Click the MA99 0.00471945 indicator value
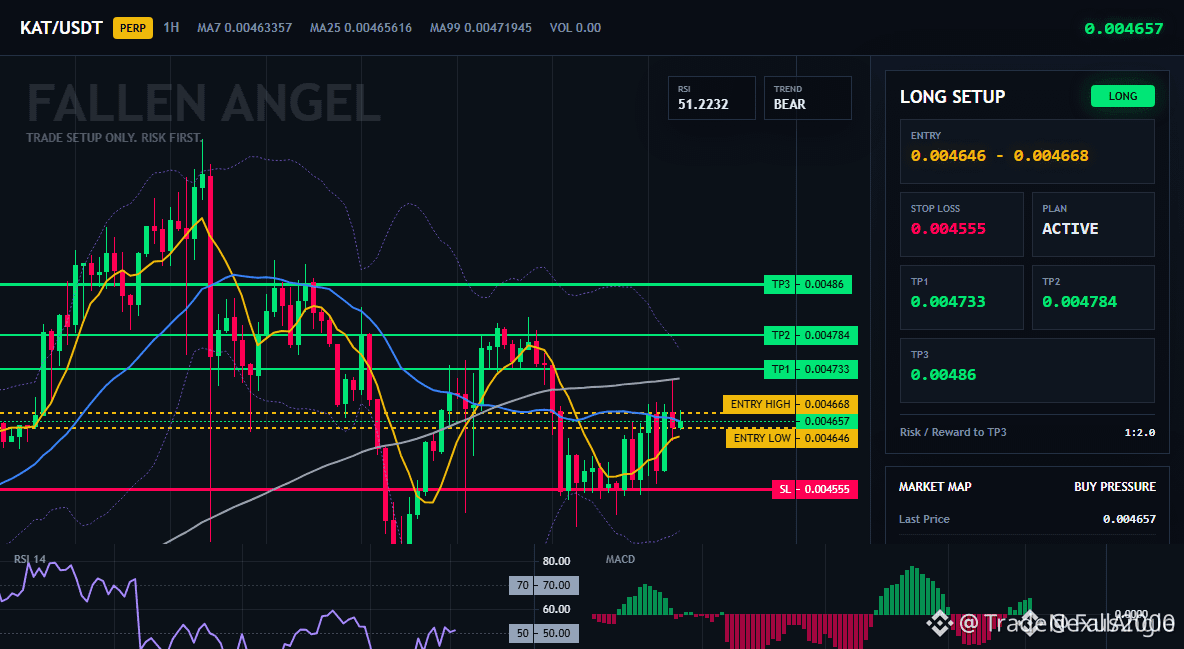1184x649 pixels. pyautogui.click(x=481, y=28)
